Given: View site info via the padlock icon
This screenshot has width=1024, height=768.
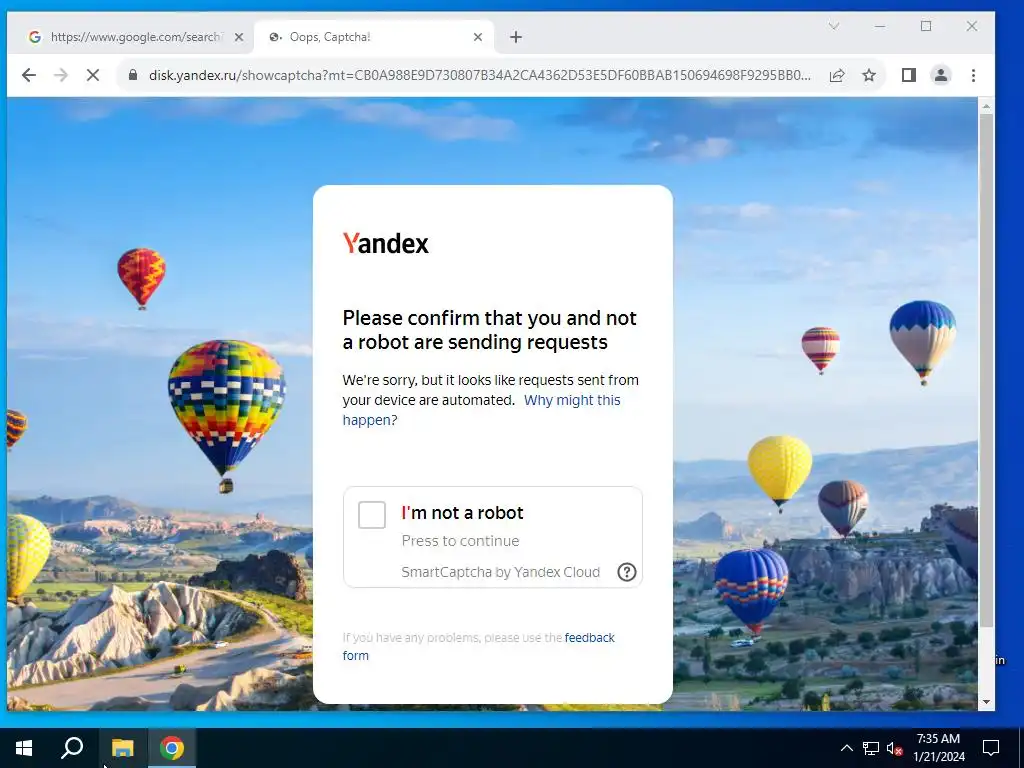Looking at the screenshot, I should click(x=133, y=75).
